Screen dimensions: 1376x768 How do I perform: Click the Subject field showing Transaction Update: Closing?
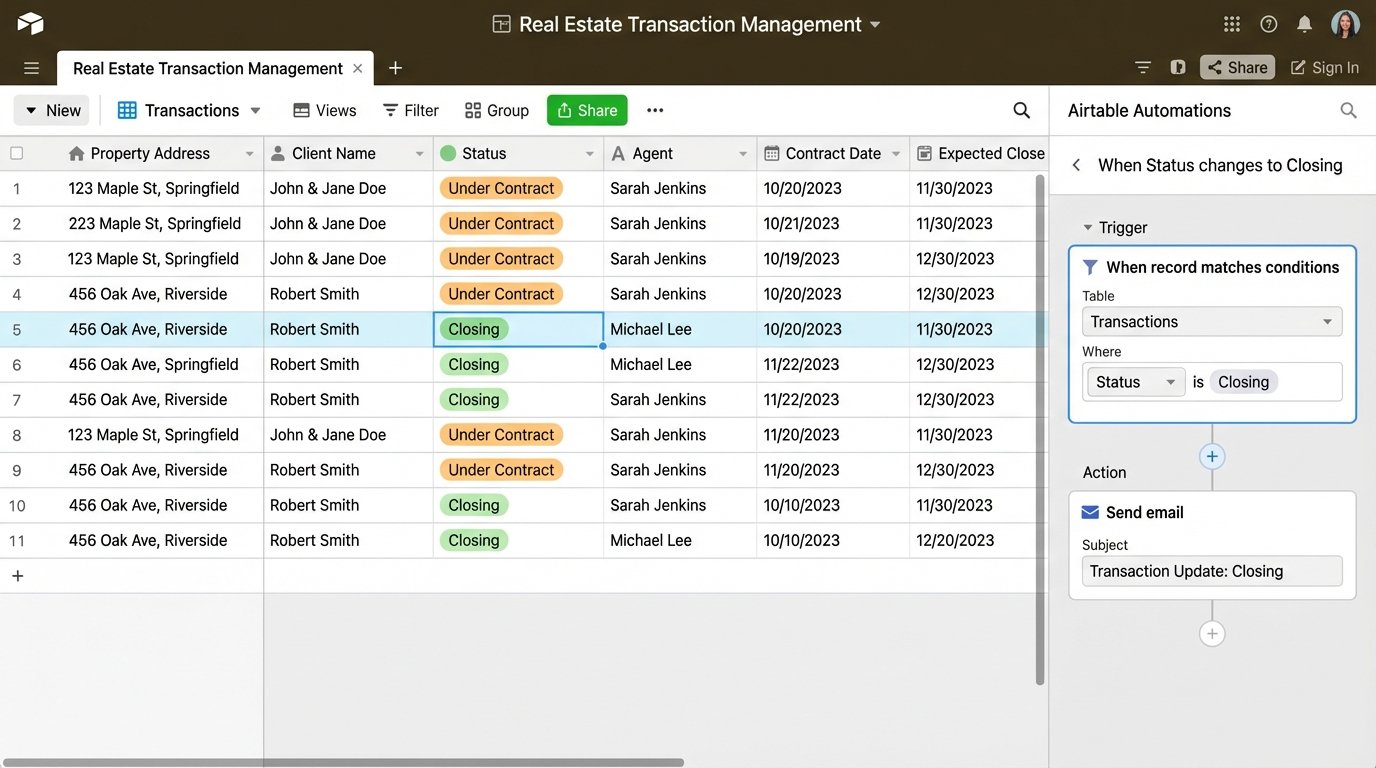pyautogui.click(x=1211, y=570)
